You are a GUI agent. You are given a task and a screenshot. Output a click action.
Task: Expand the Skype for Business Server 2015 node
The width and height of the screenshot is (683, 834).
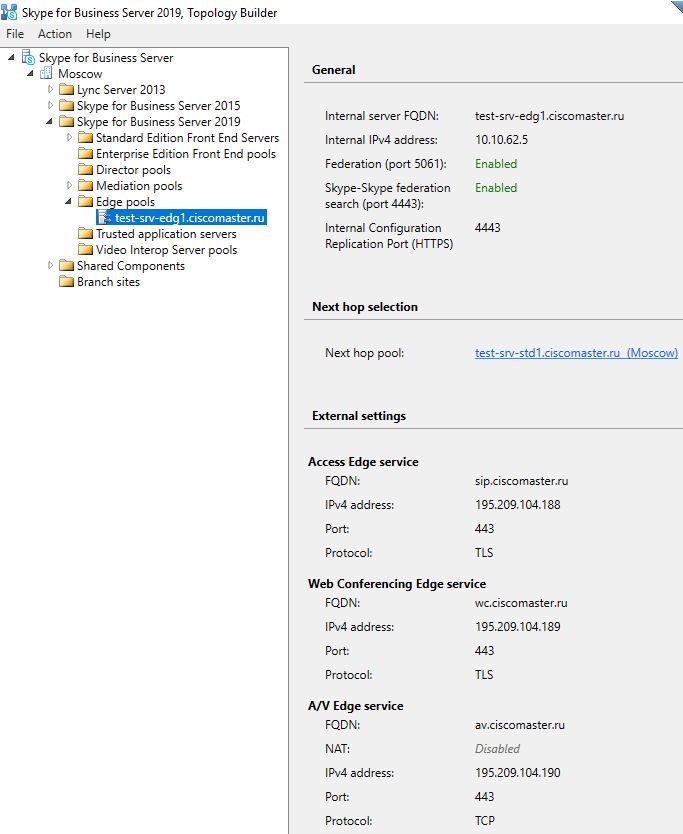coord(51,105)
